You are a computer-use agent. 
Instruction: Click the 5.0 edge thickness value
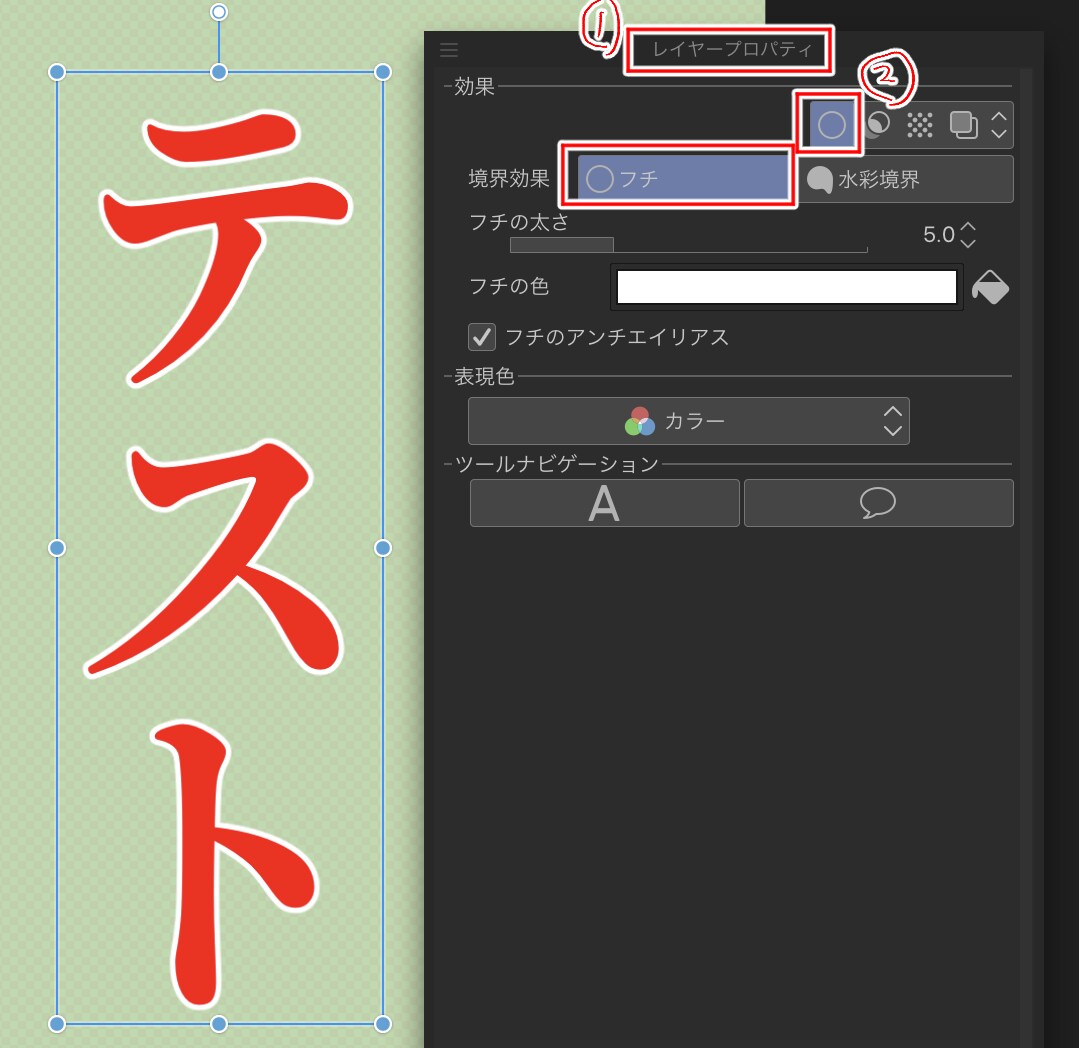tap(939, 235)
